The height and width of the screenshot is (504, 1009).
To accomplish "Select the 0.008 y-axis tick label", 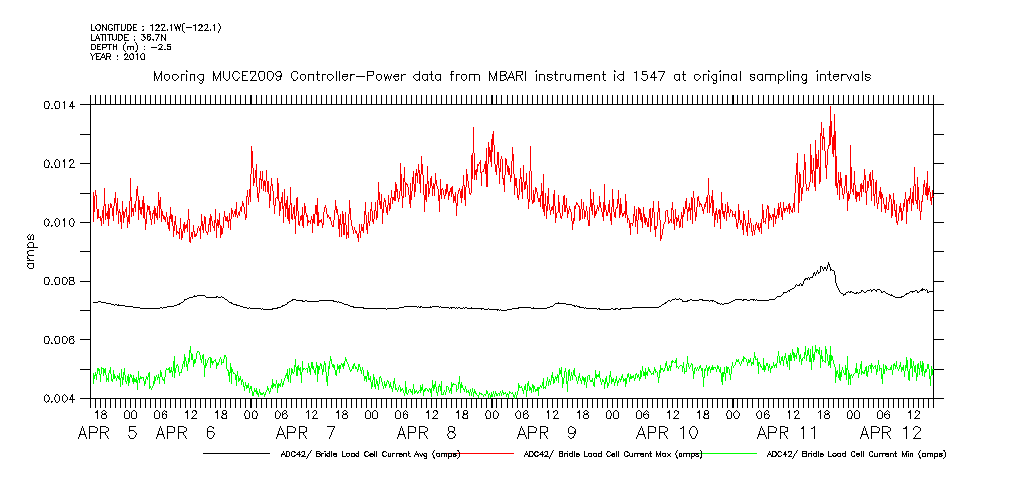I will (63, 281).
